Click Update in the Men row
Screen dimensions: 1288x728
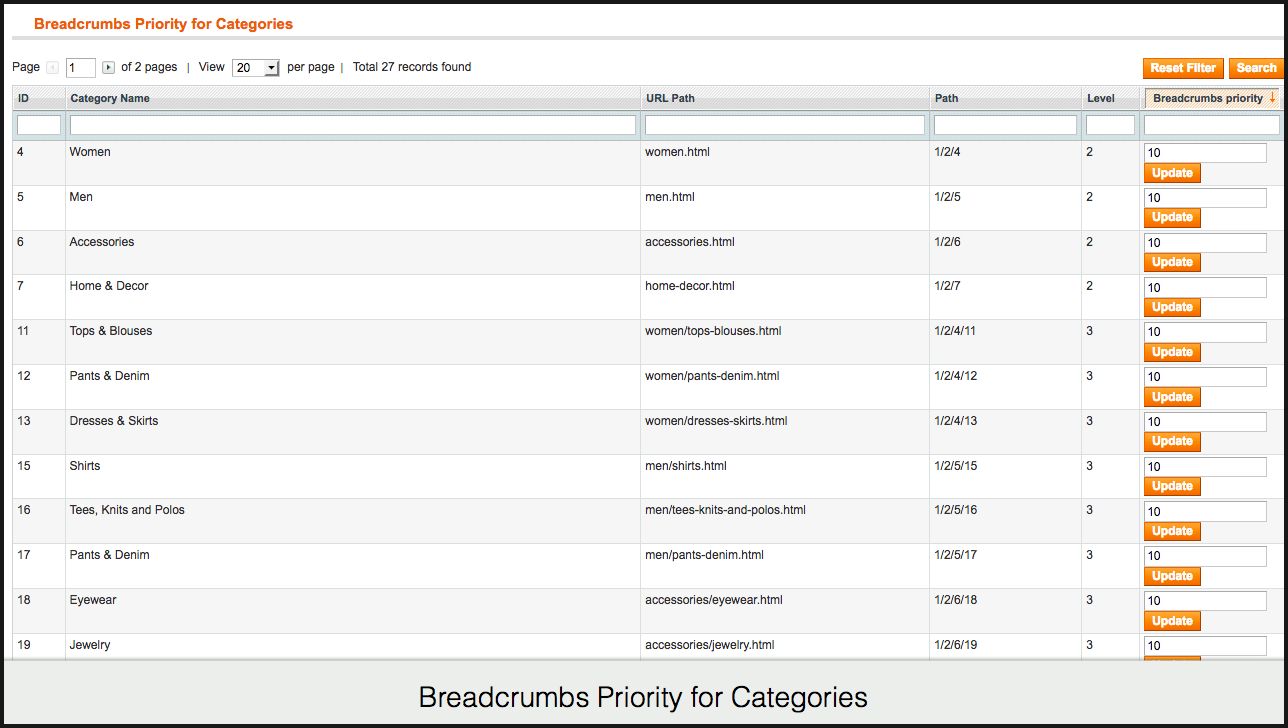(x=1172, y=217)
